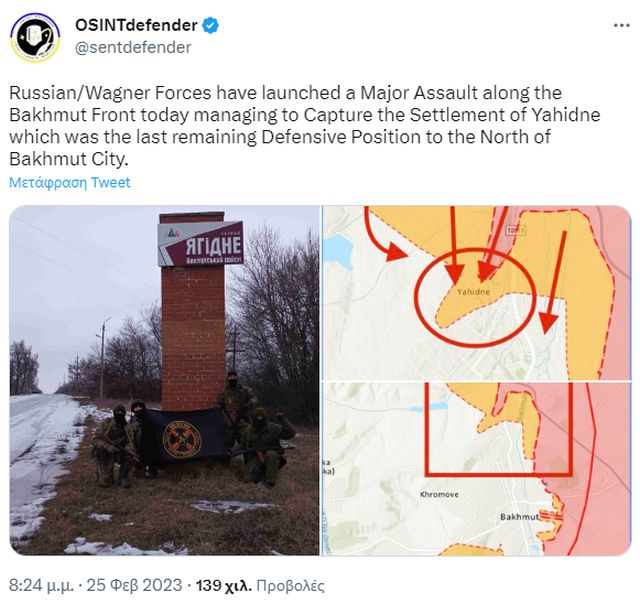This screenshot has width=640, height=604.
Task: Click the Μετάφραση Tweet translate link
Action: click(x=70, y=182)
